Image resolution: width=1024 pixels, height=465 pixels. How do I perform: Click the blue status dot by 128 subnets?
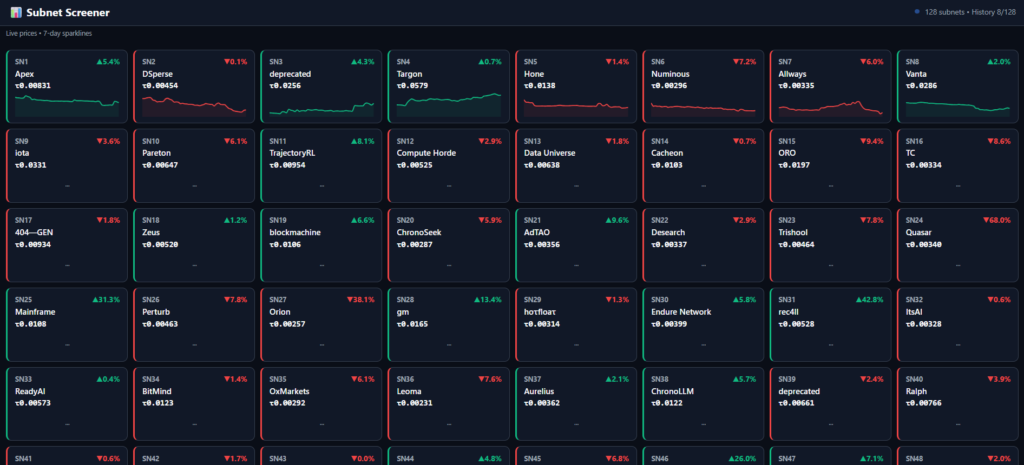click(917, 12)
